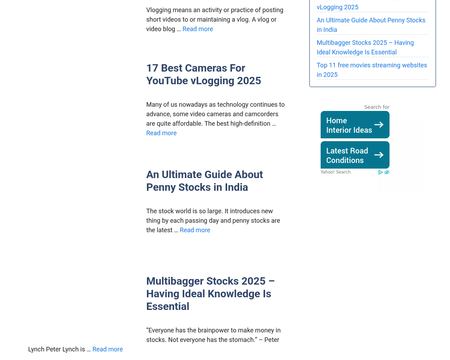Open sidebar link Multibagger Stocks 2025 Having Ideal Knowledge

[x=365, y=47]
